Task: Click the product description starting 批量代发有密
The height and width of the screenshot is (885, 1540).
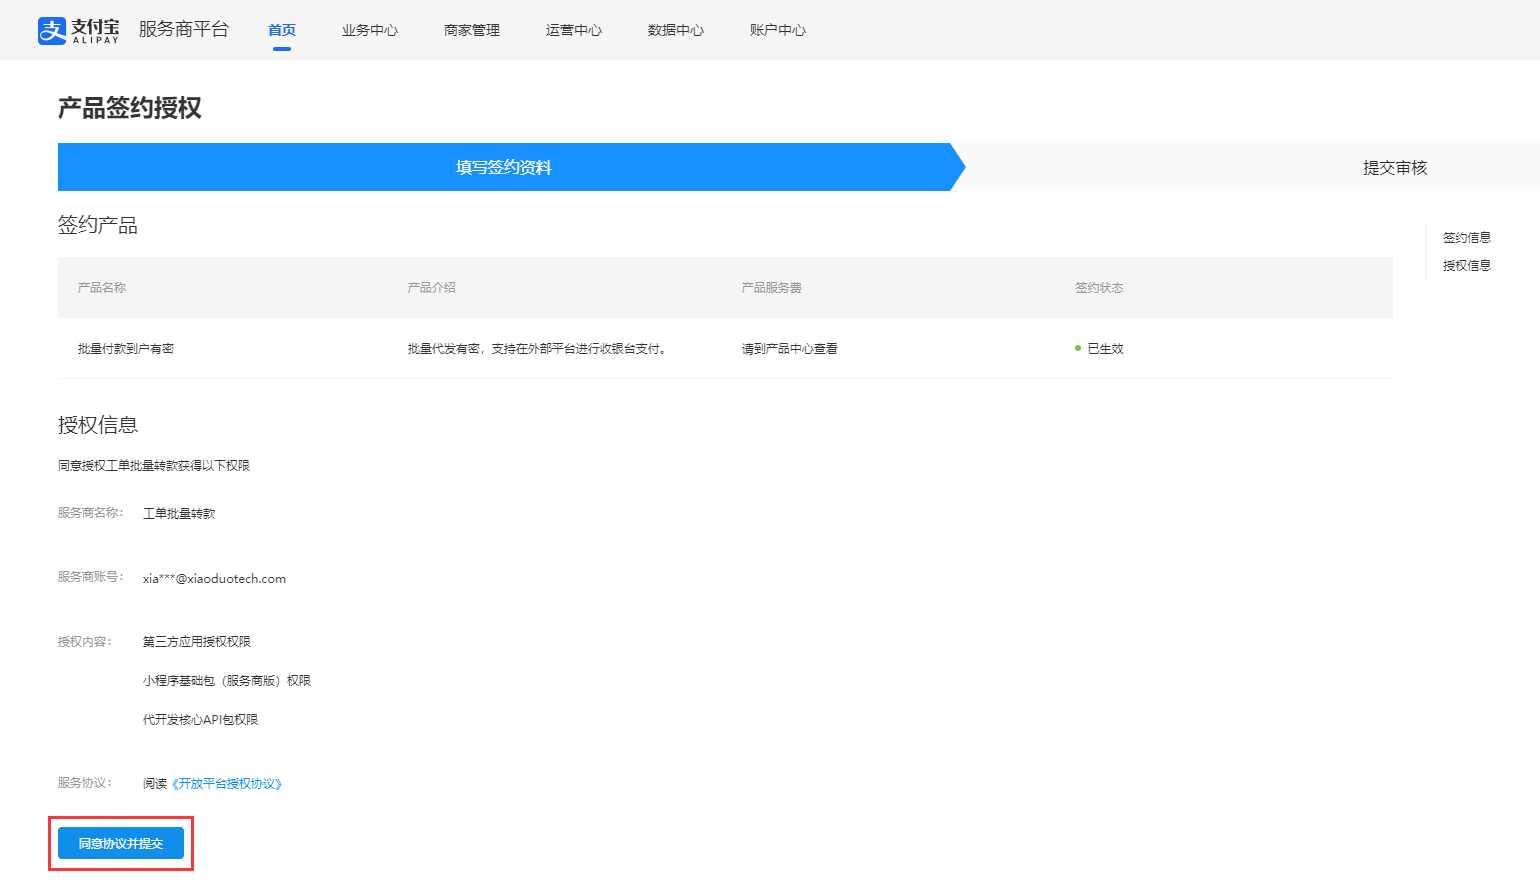Action: coord(537,348)
